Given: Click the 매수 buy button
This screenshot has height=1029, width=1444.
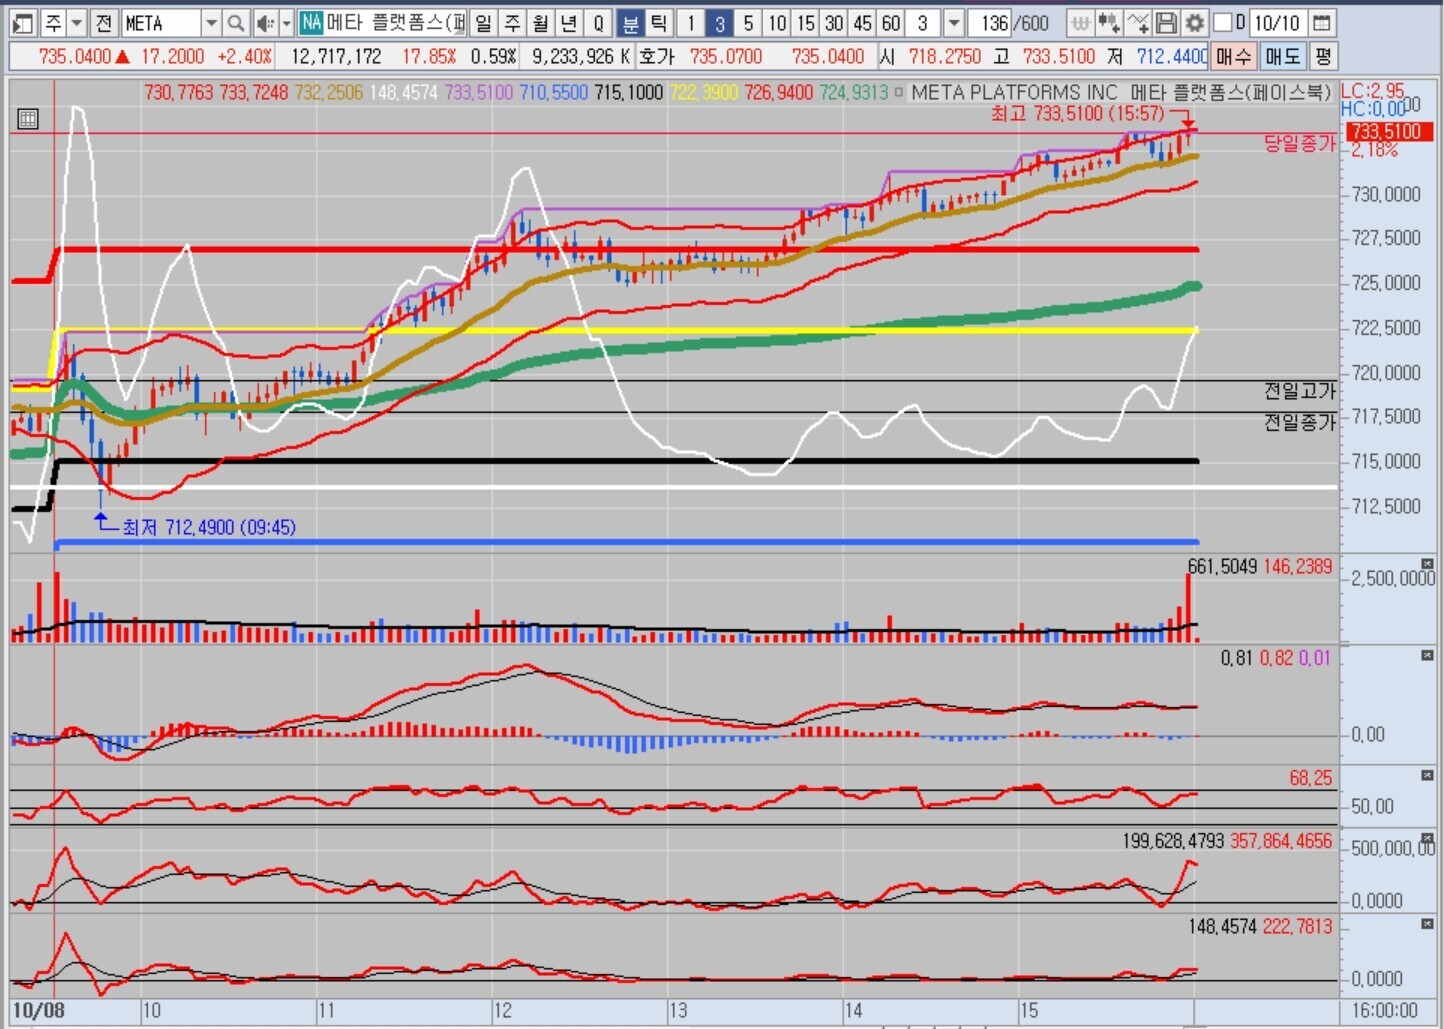Looking at the screenshot, I should pyautogui.click(x=1233, y=56).
